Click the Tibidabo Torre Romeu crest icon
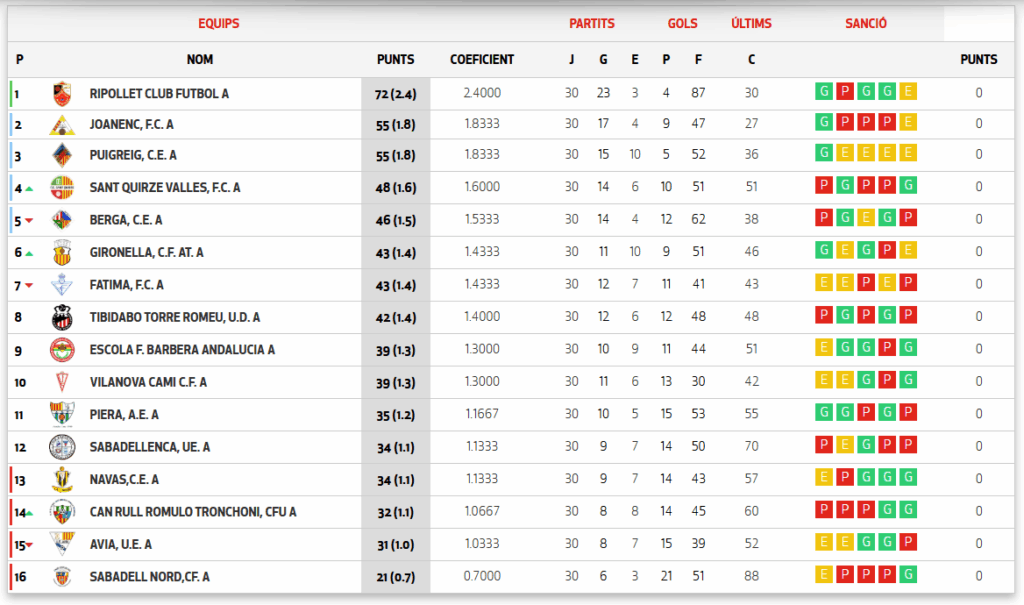The height and width of the screenshot is (605, 1024). click(x=62, y=318)
